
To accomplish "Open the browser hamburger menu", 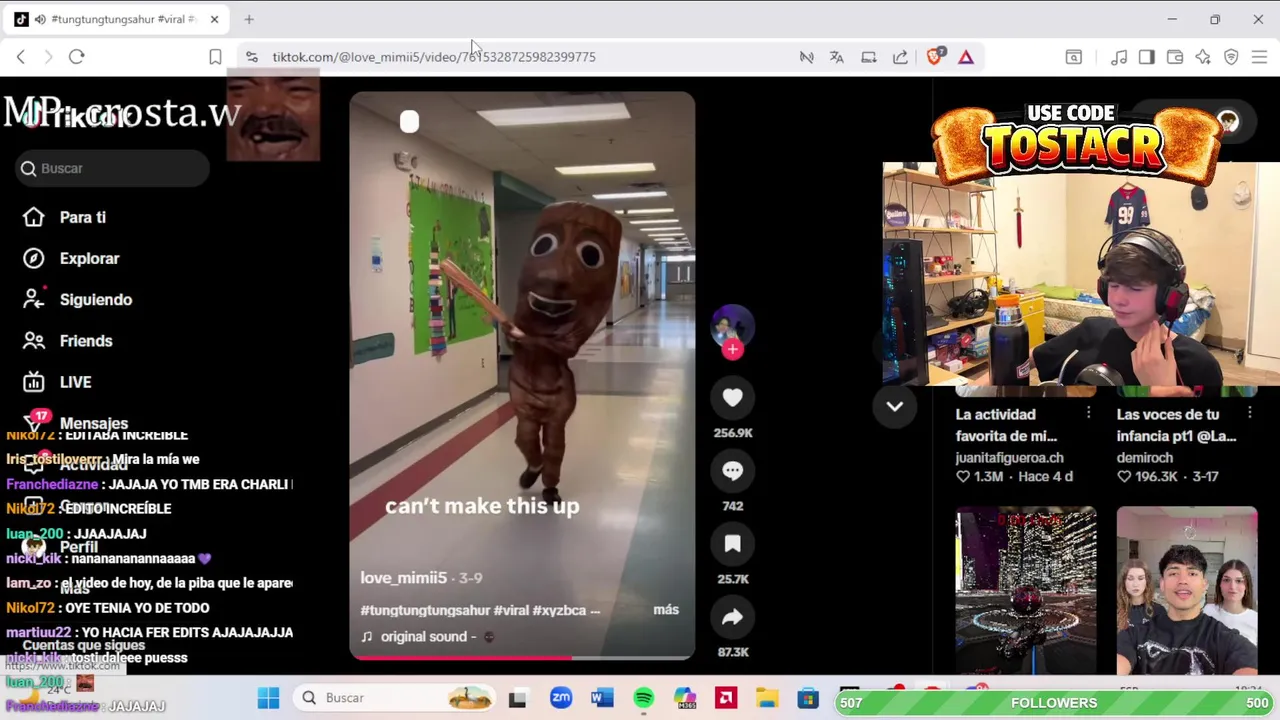I will (1259, 57).
